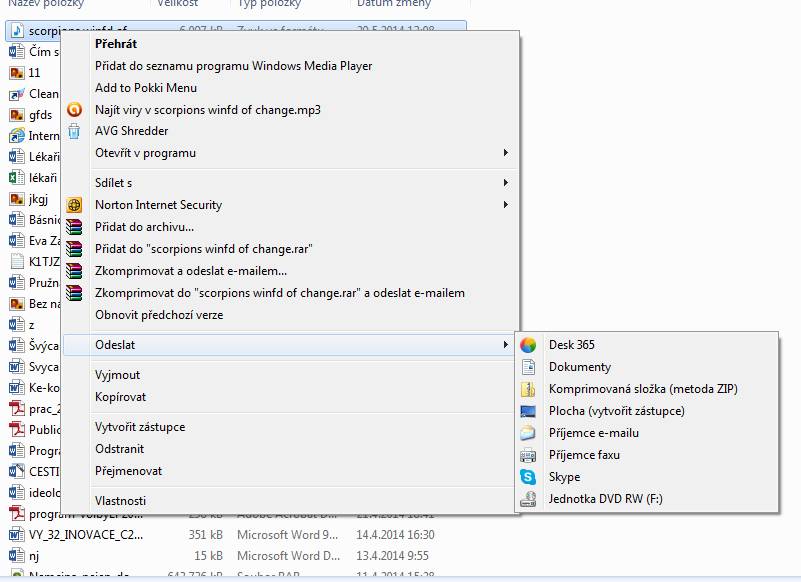Select Přidat do "scorpions winfd of change.rar"
The height and width of the screenshot is (582, 801).
(203, 249)
